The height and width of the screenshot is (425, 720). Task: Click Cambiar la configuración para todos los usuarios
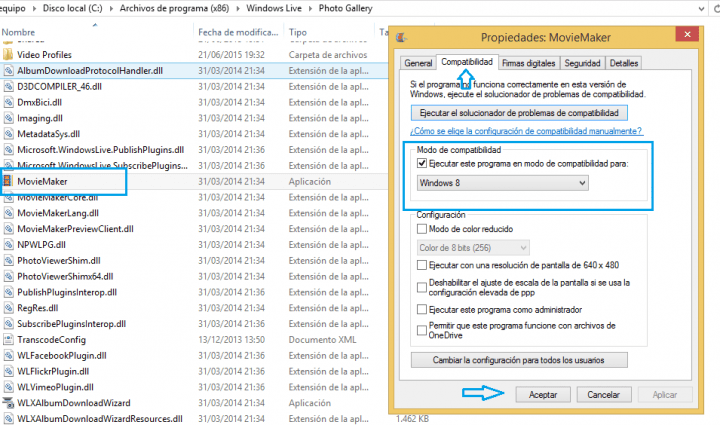519,360
